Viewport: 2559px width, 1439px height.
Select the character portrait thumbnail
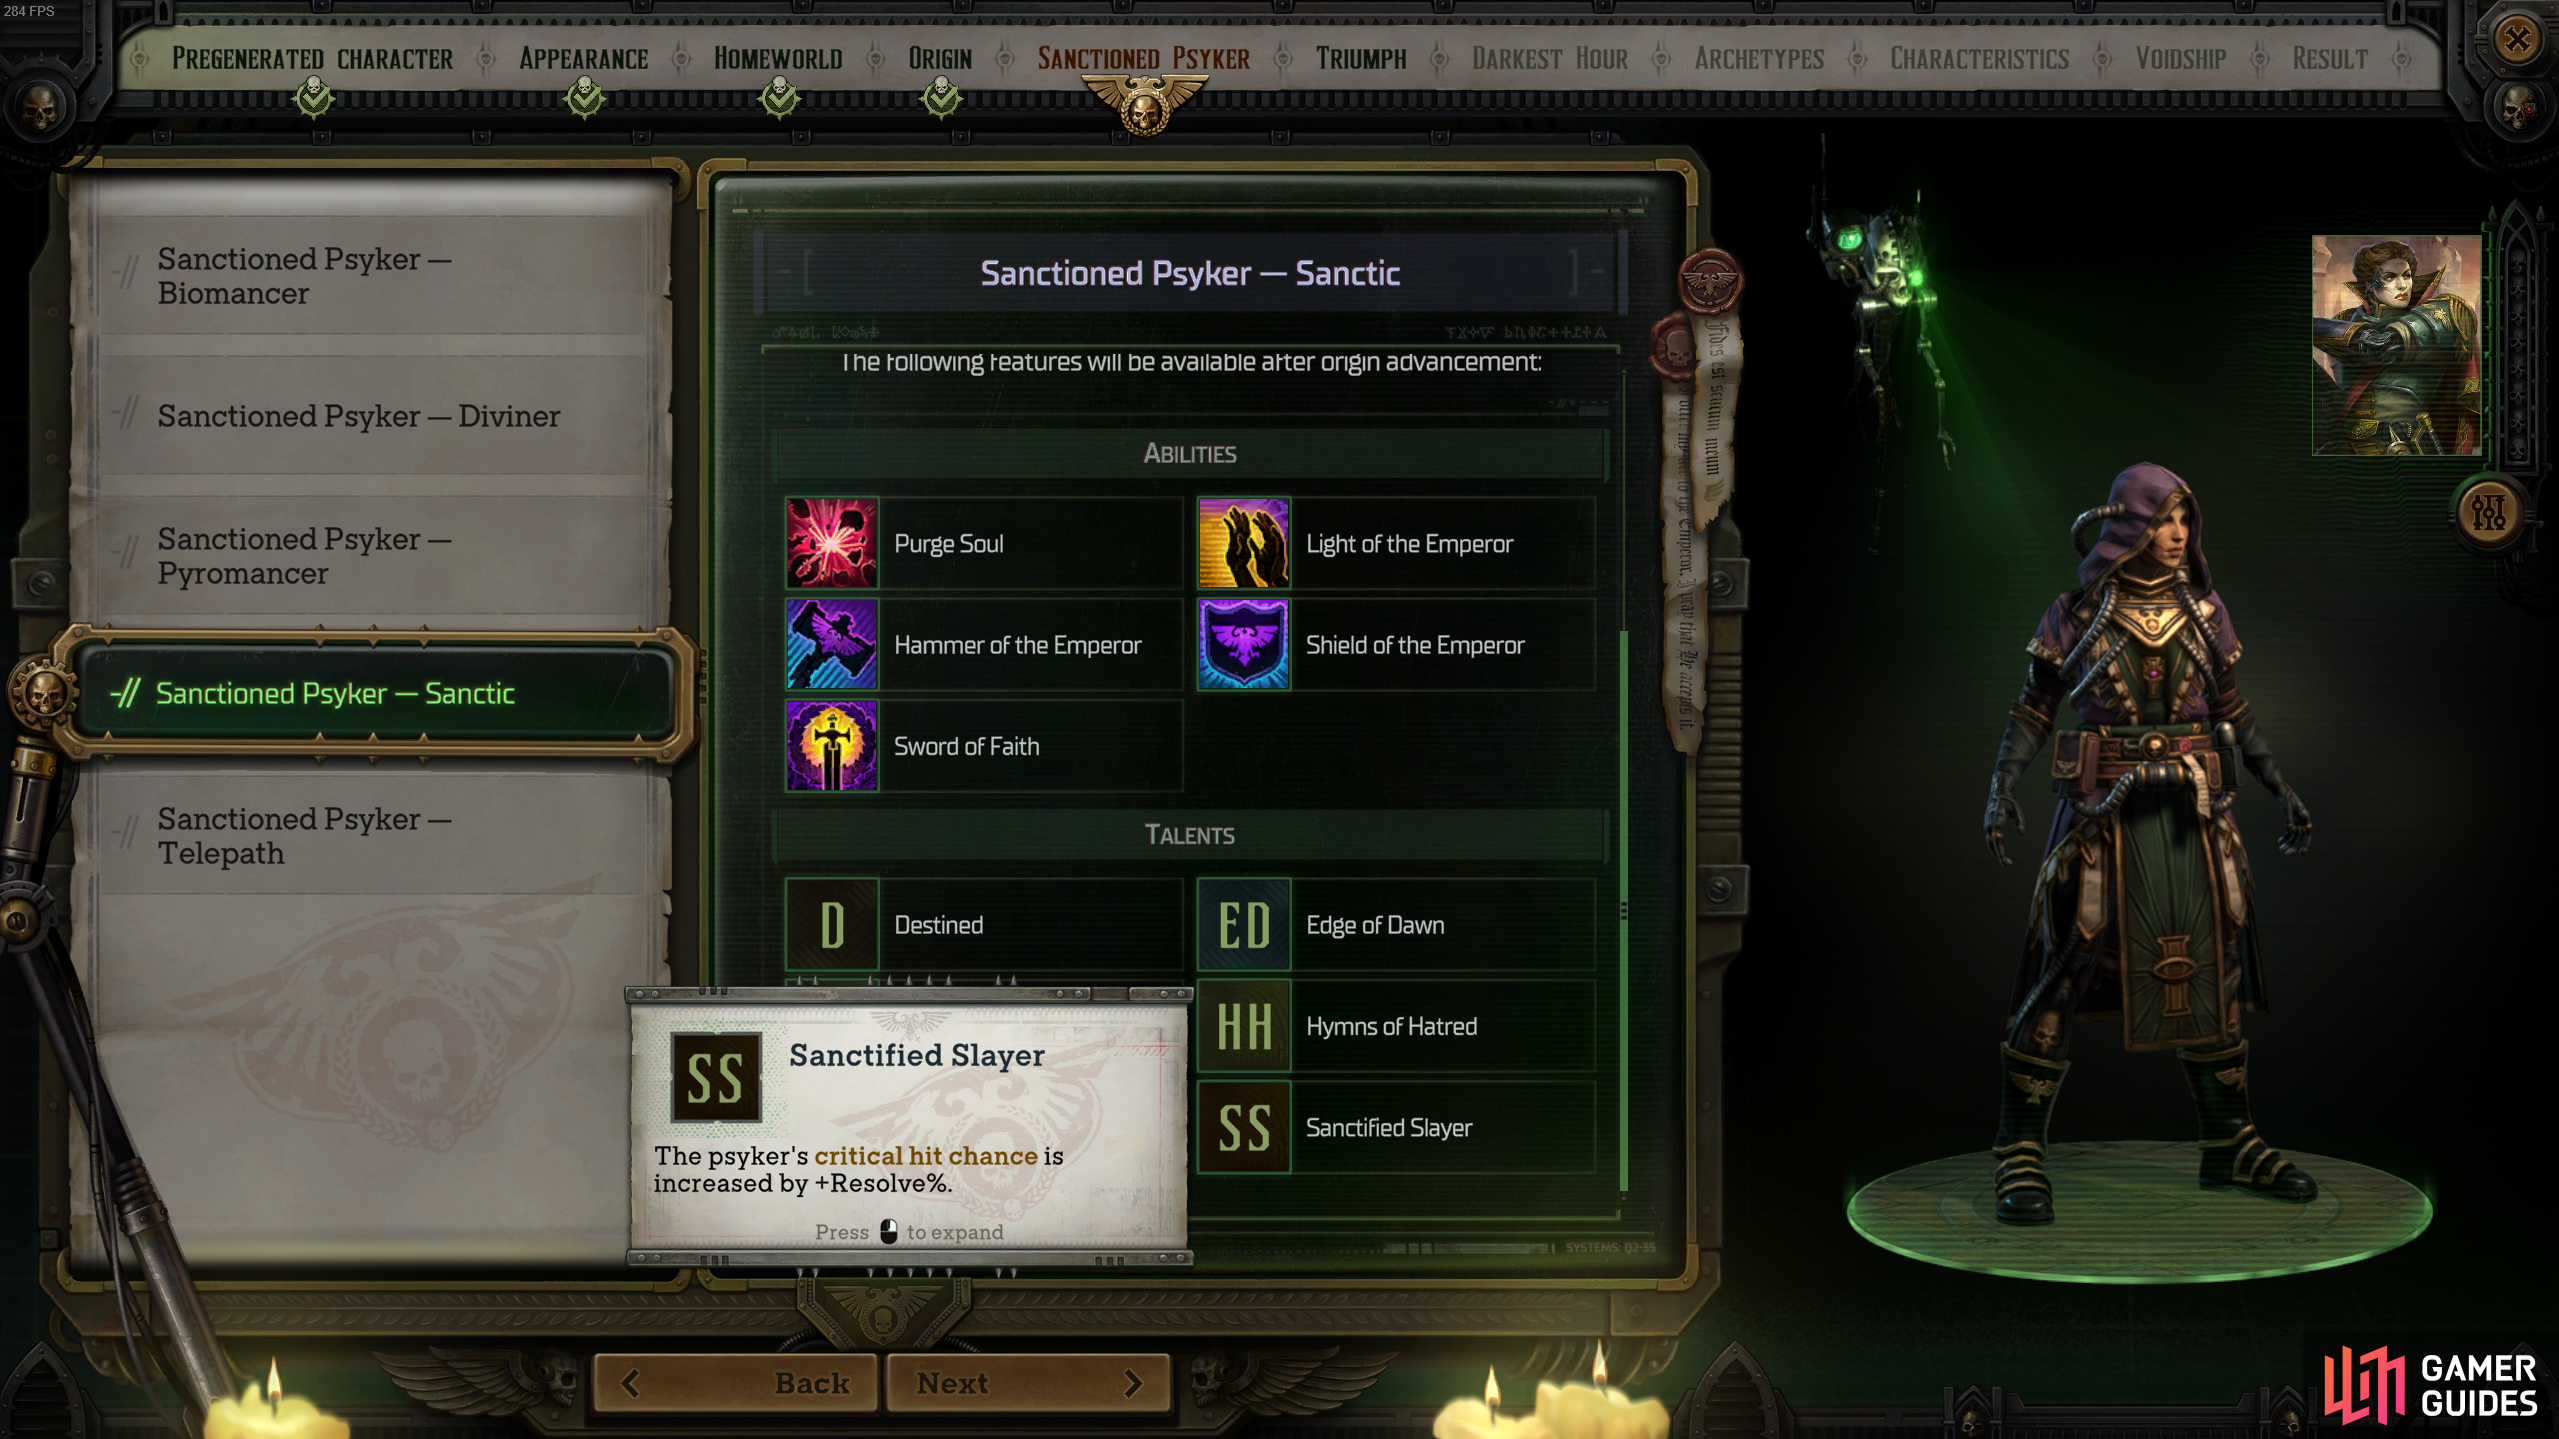2397,345
